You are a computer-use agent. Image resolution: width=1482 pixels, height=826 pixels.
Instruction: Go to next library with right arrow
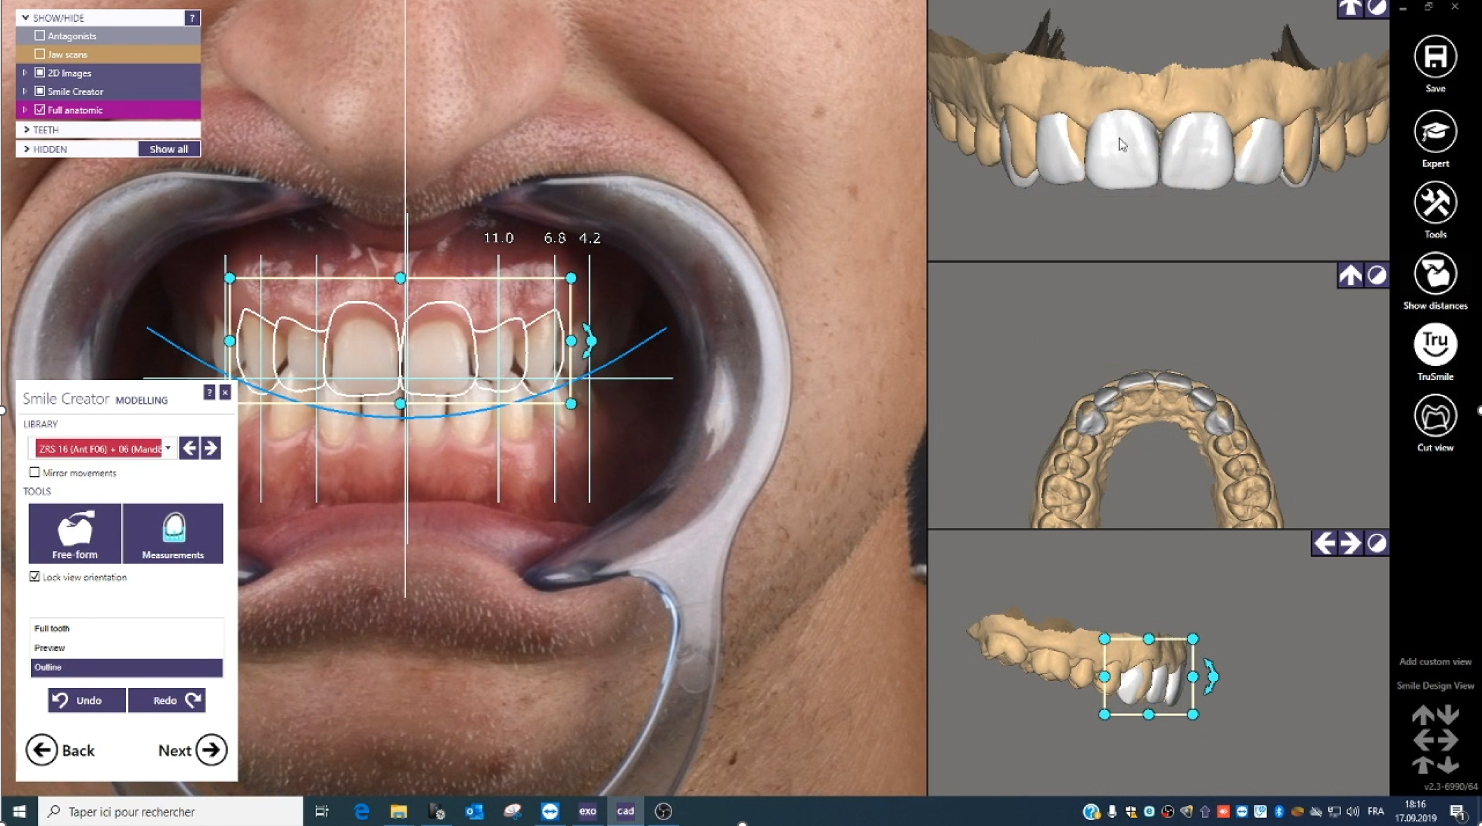click(x=211, y=448)
